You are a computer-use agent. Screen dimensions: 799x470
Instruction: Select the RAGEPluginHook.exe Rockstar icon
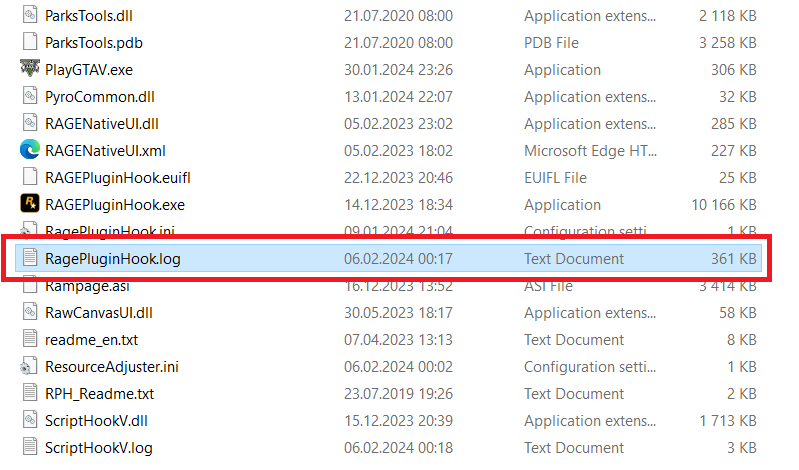[29, 204]
